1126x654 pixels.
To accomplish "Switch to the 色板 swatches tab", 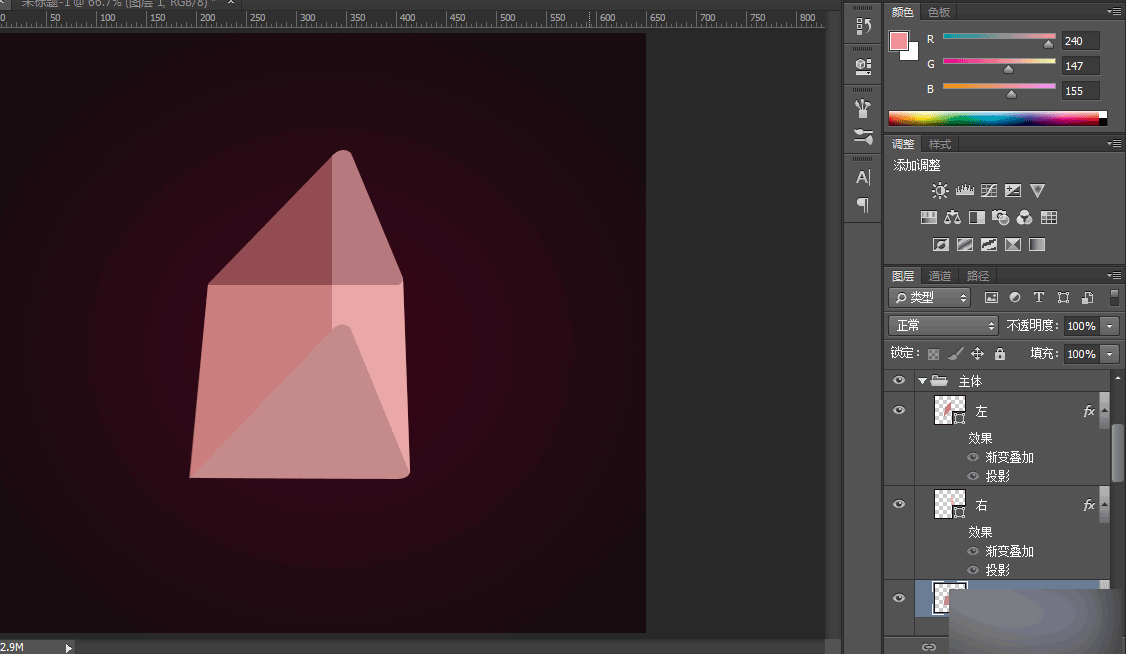I will tap(939, 11).
